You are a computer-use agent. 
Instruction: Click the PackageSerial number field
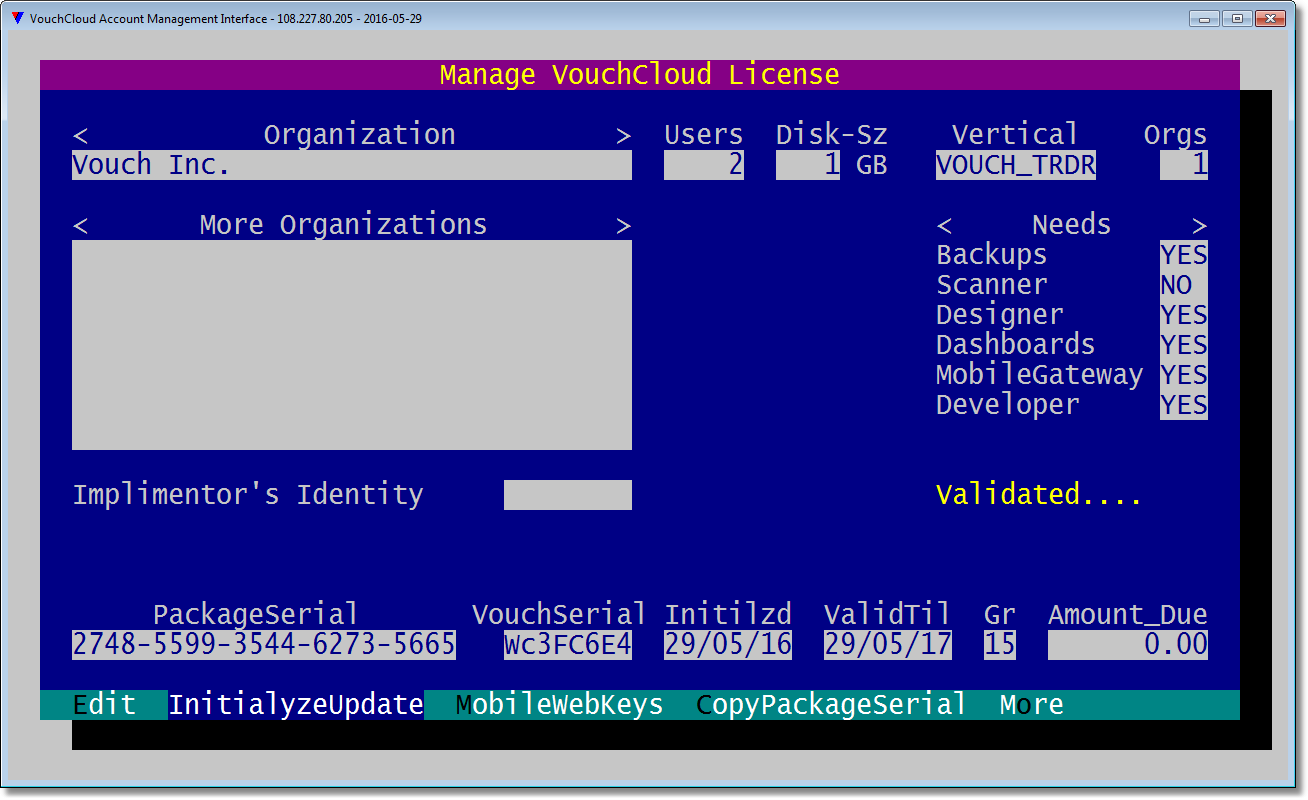(264, 645)
